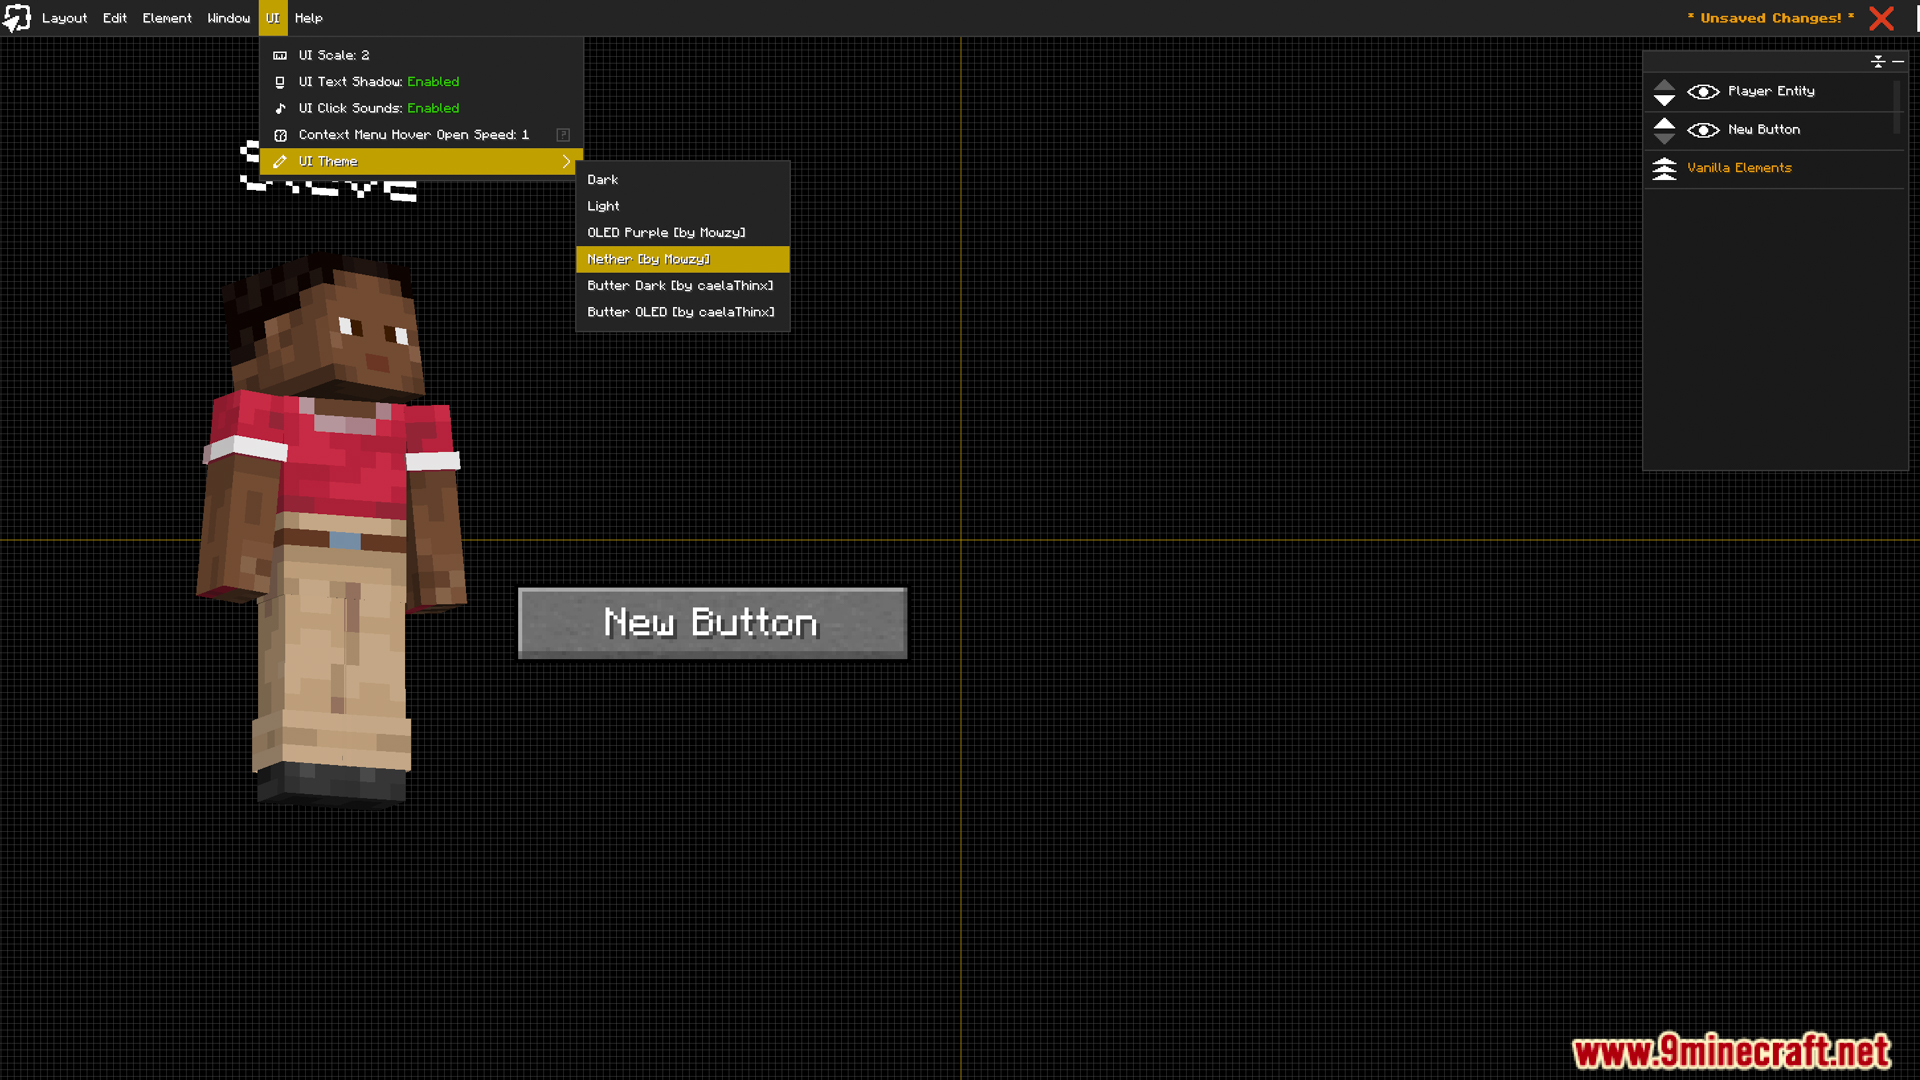The height and width of the screenshot is (1080, 1920).
Task: Minimize the layers panel with dash icon
Action: pyautogui.click(x=1898, y=62)
